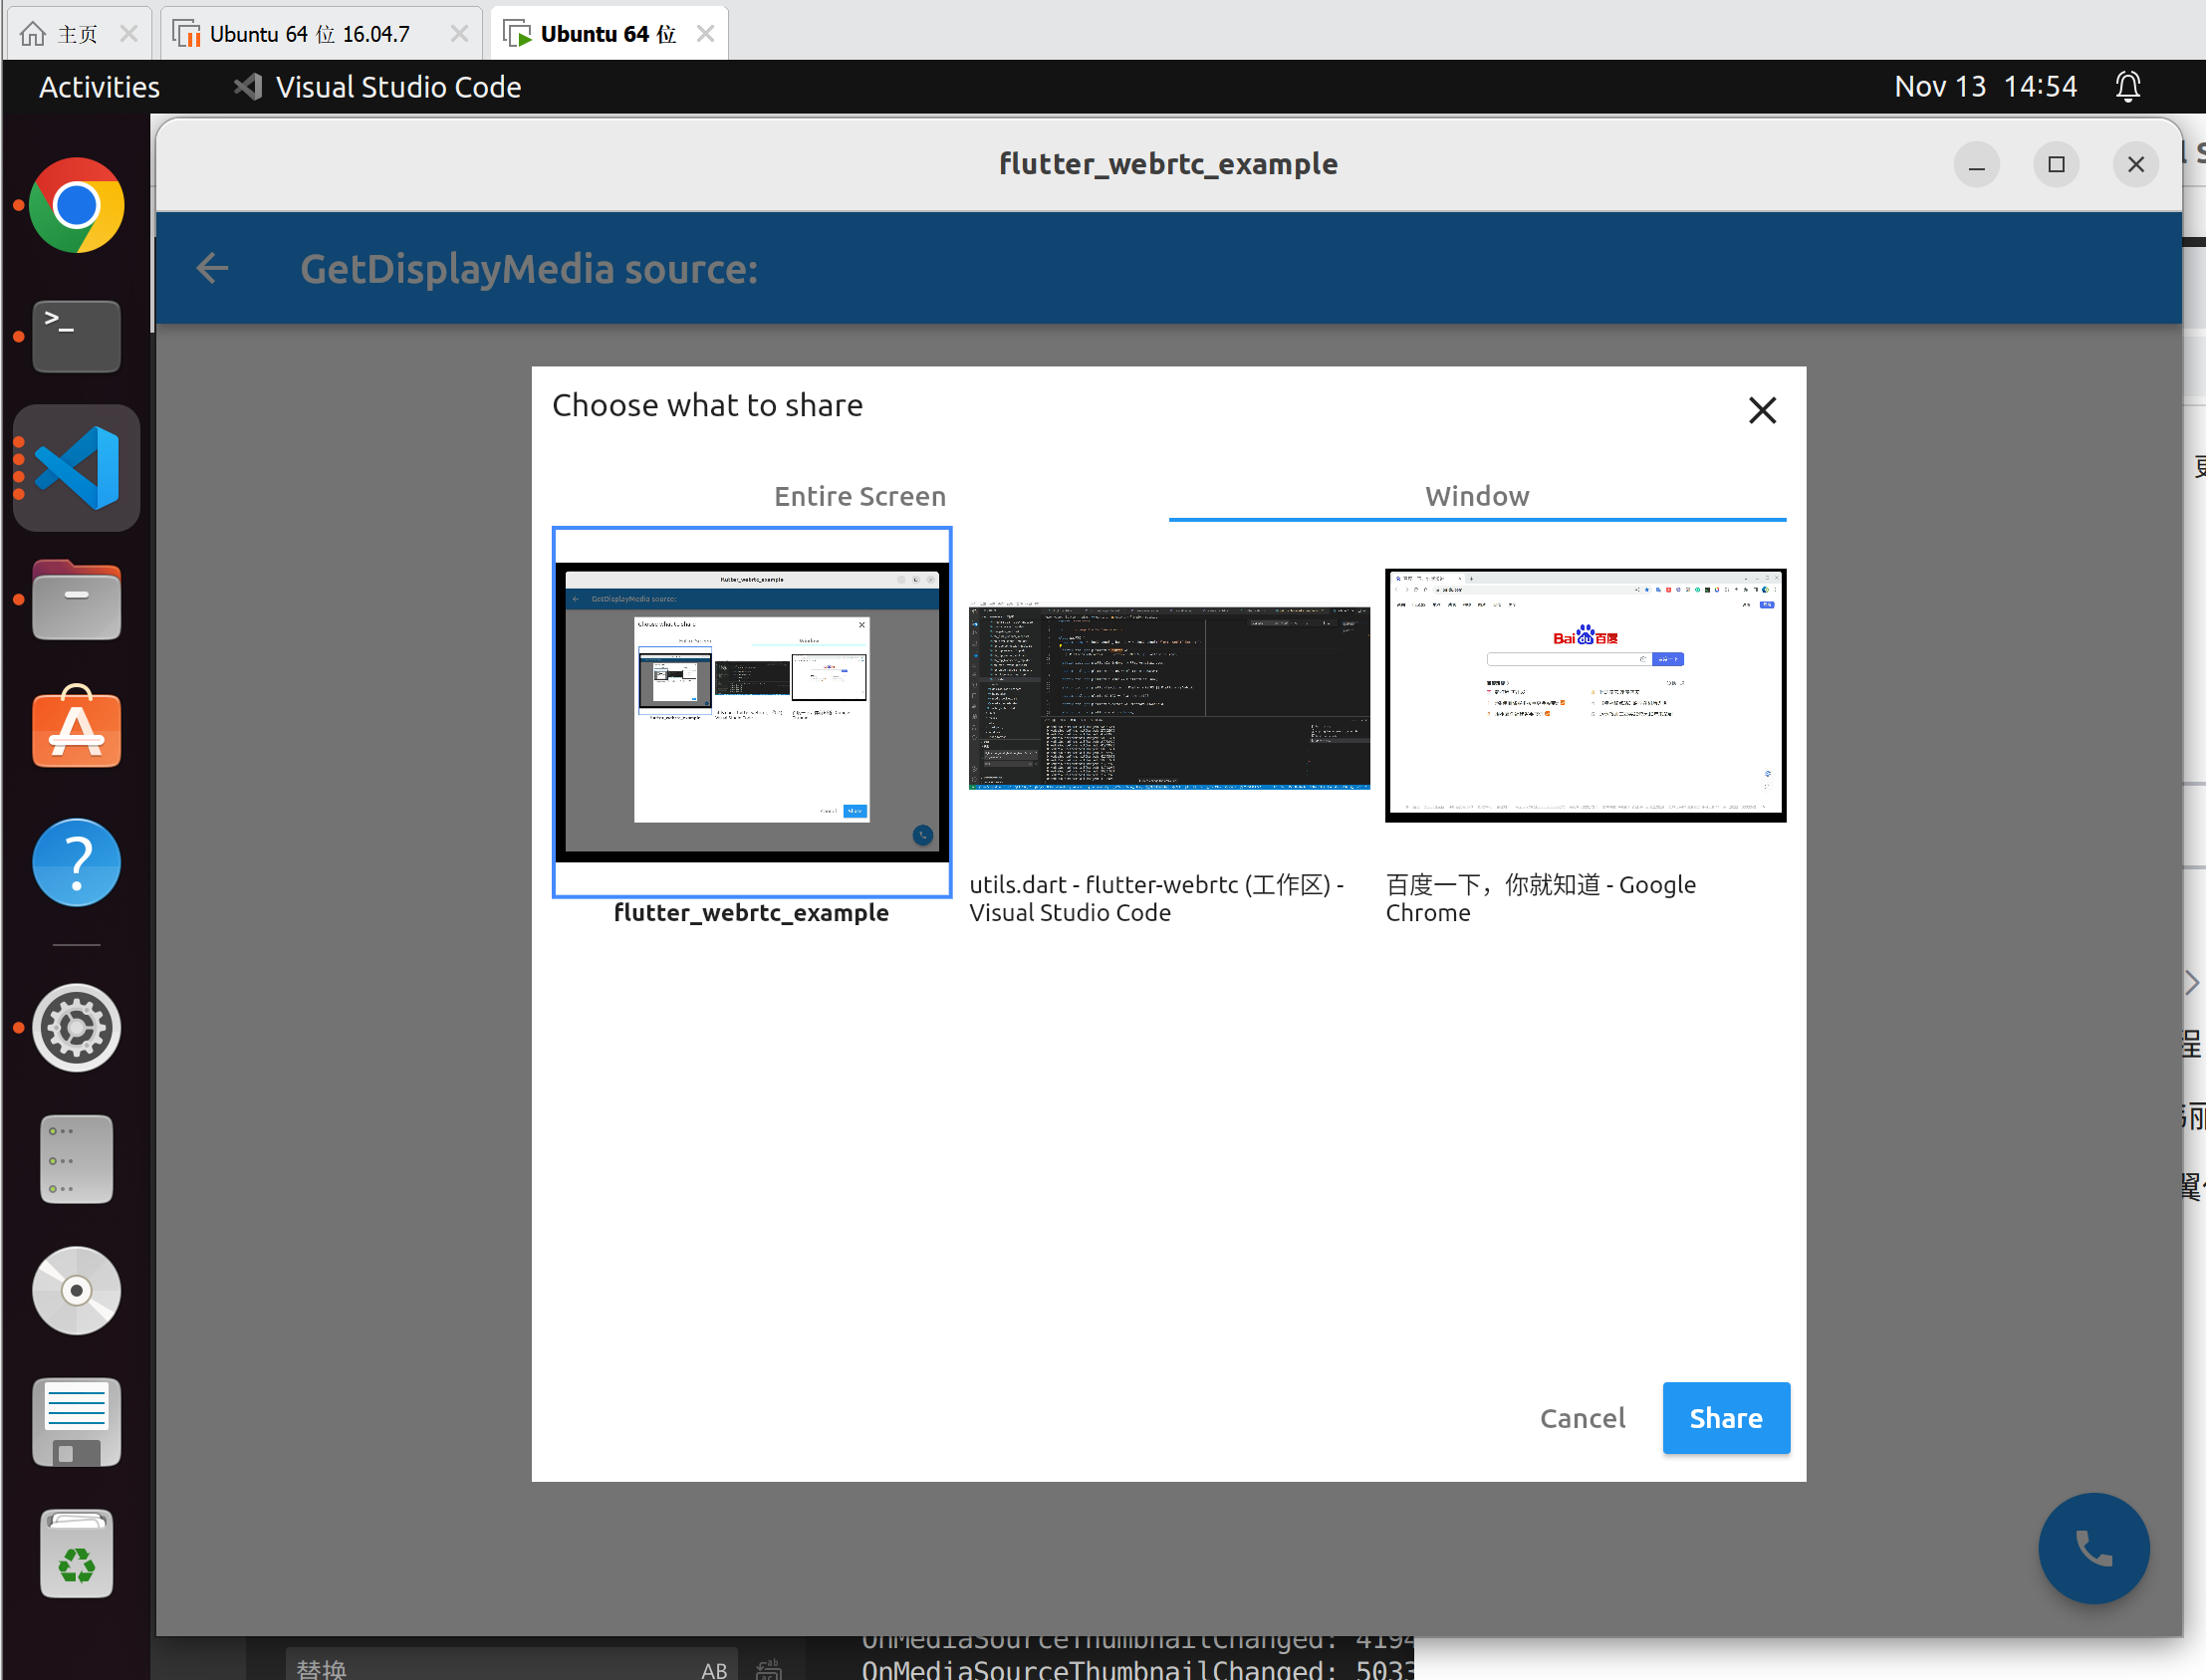Choose the Visual Studio Code window thumbnail
Image resolution: width=2206 pixels, height=1680 pixels.
coord(1168,697)
